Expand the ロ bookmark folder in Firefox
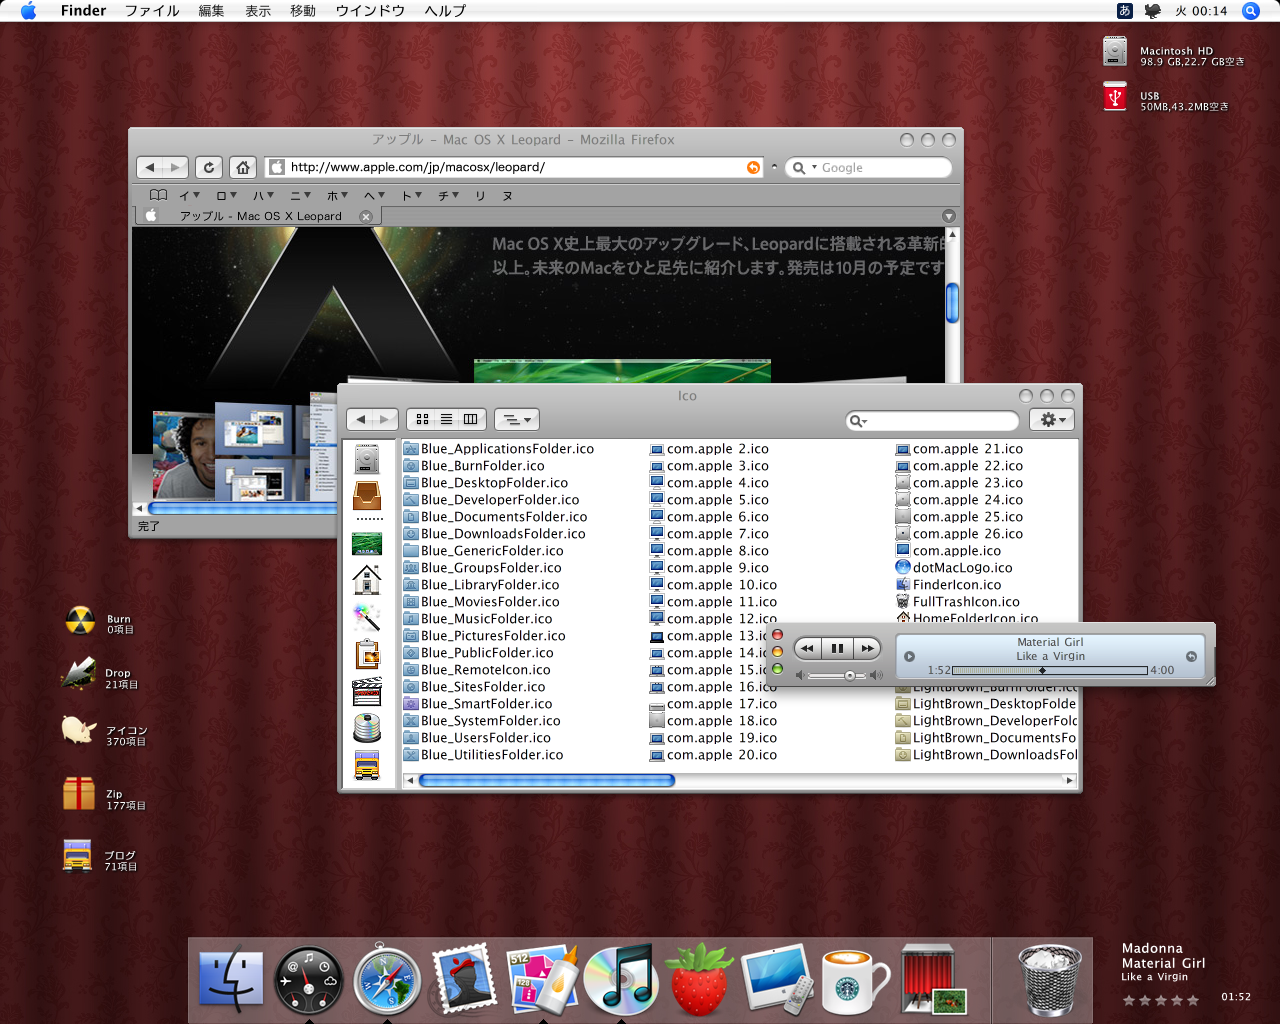The height and width of the screenshot is (1024, 1280). pyautogui.click(x=227, y=195)
